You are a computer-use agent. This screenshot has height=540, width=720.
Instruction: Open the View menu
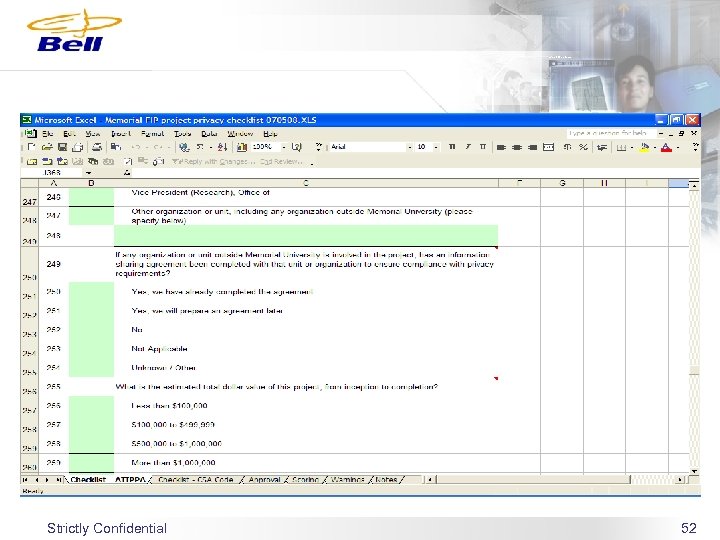pos(93,134)
